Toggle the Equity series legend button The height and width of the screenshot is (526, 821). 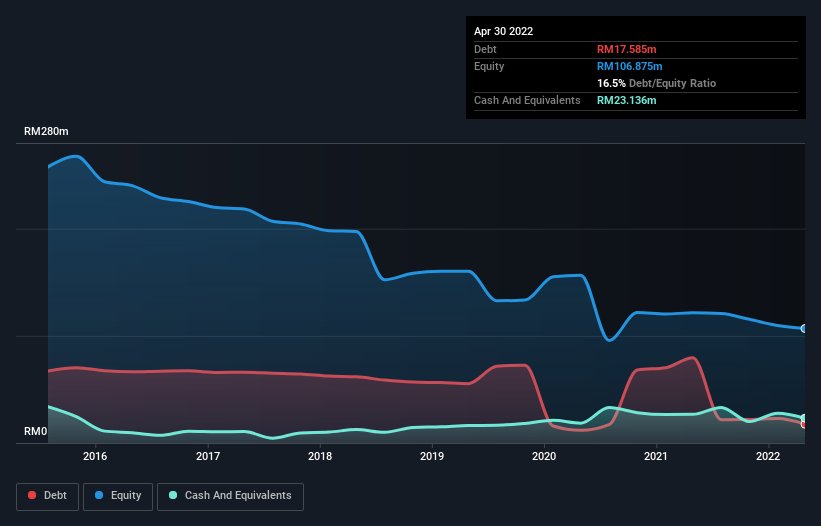[x=118, y=496]
